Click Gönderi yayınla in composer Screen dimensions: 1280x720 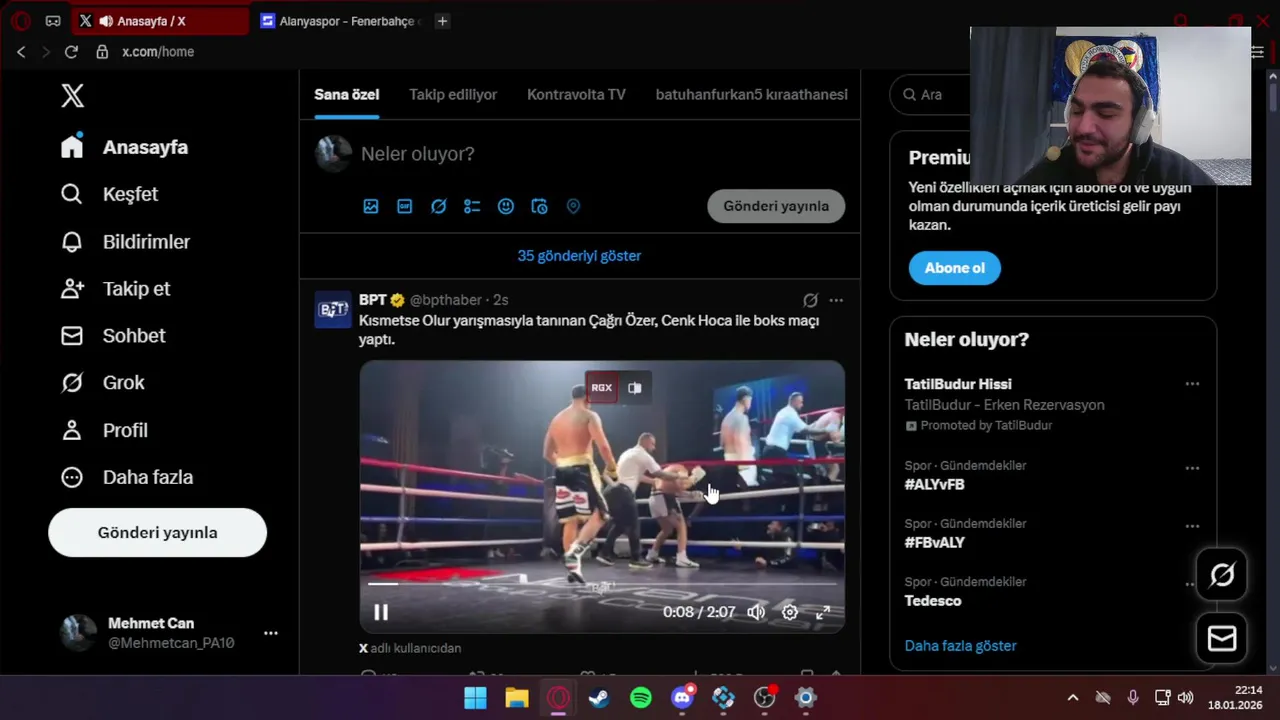tap(776, 206)
